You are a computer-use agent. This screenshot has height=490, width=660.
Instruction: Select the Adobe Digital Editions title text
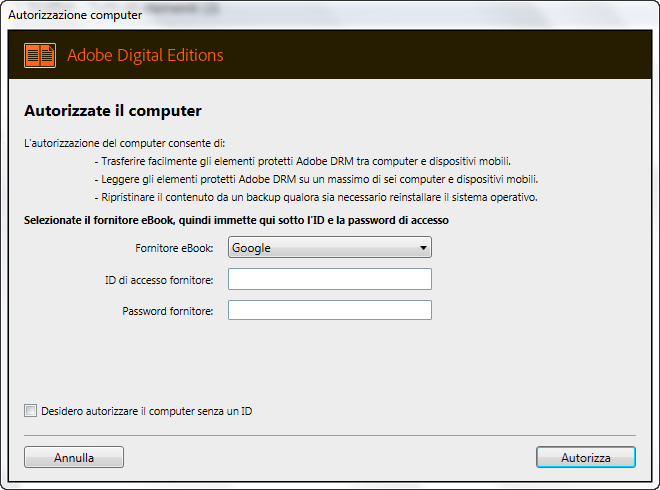145,56
